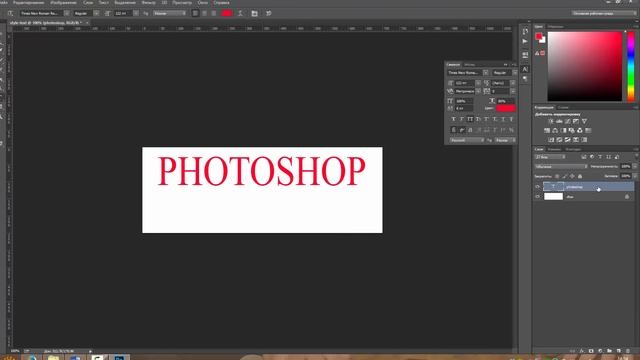Add Black & White adjustment

tap(563, 131)
